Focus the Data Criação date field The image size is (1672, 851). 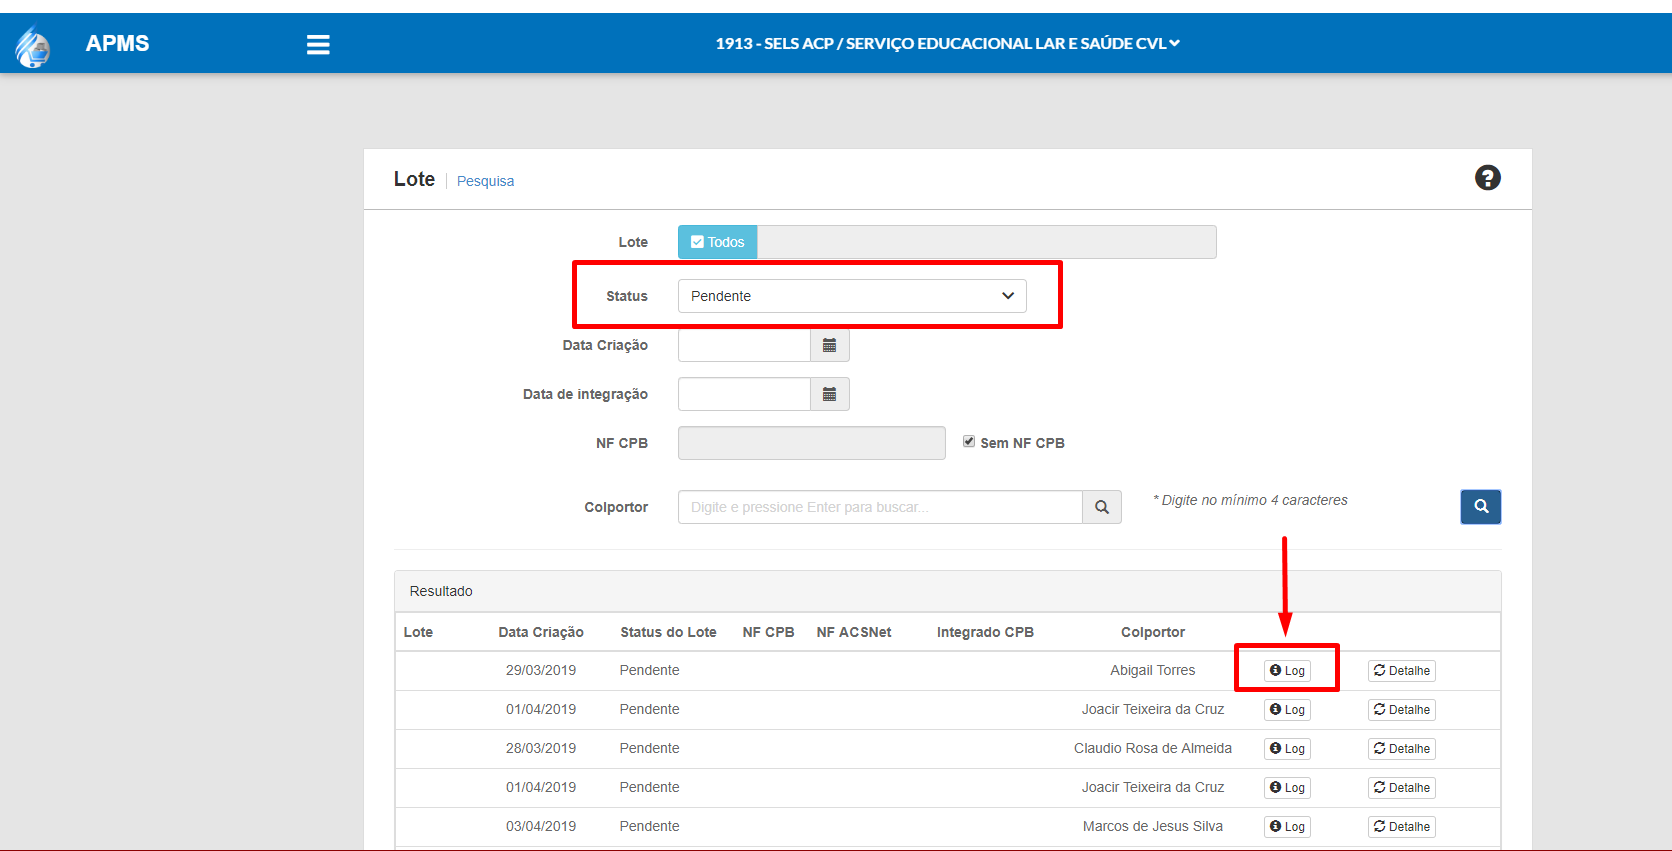click(744, 345)
